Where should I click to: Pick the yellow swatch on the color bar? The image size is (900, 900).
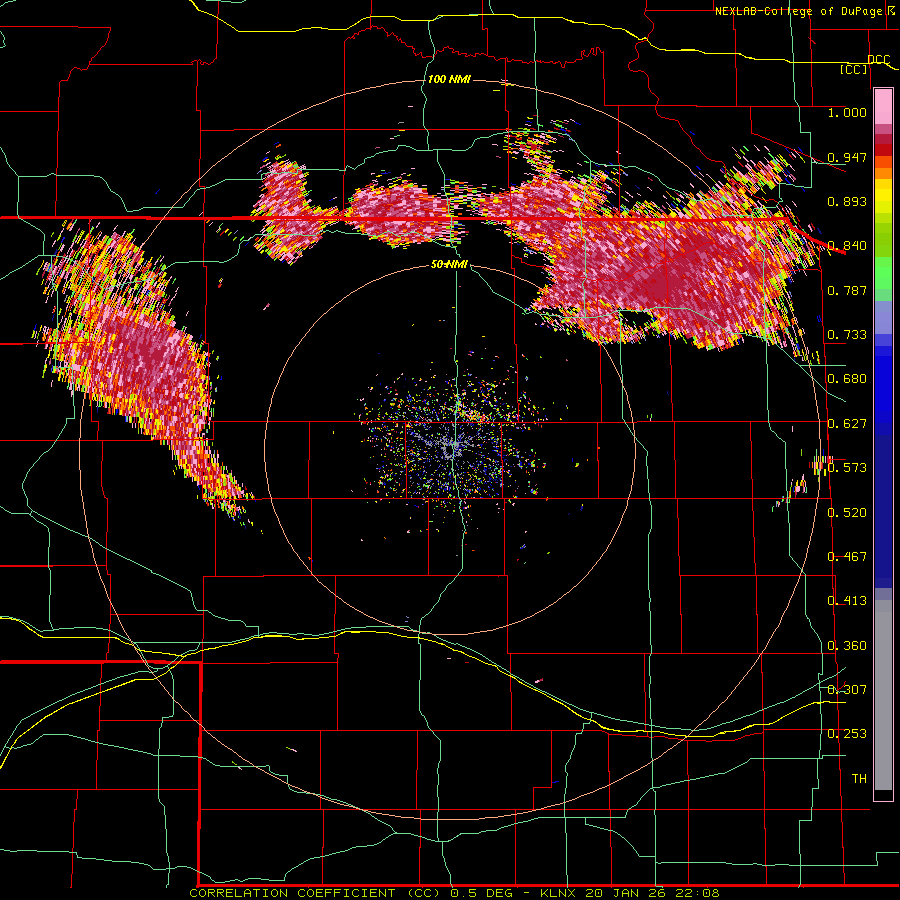883,197
